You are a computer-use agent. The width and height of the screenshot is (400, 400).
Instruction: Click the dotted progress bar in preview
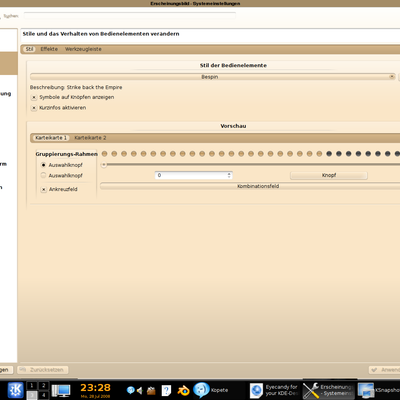(251, 154)
